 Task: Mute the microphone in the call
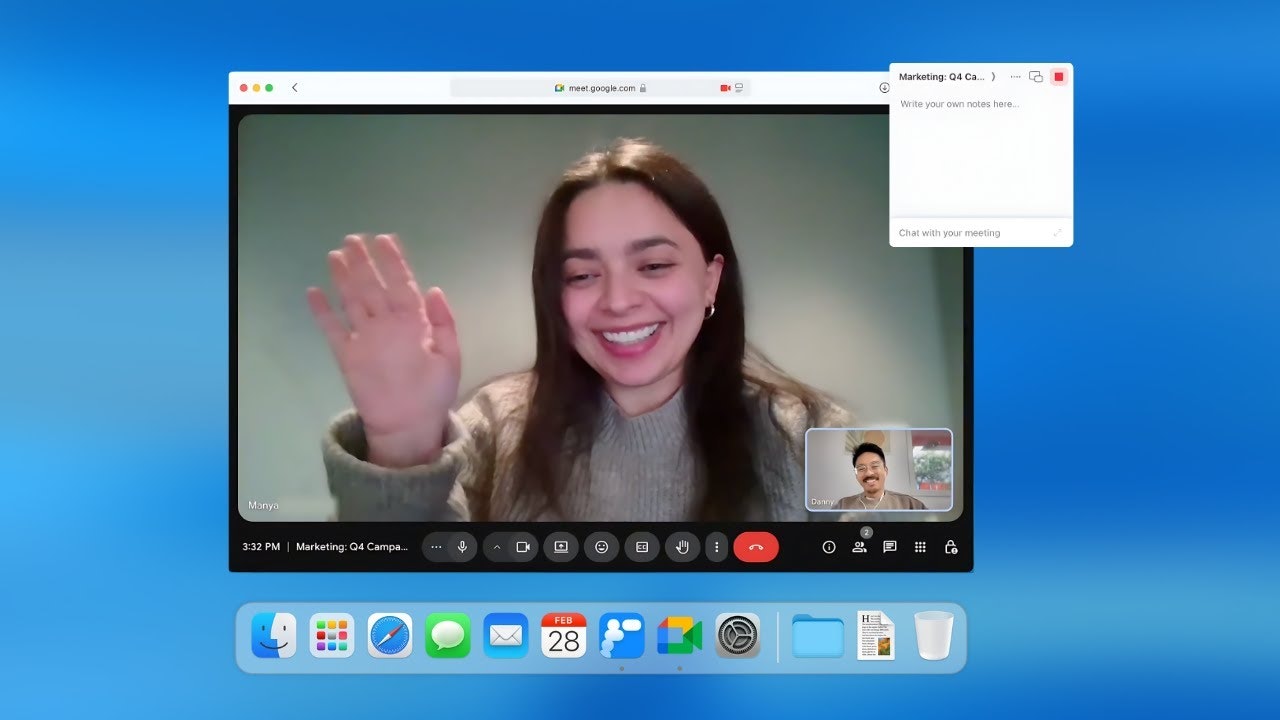tap(462, 547)
